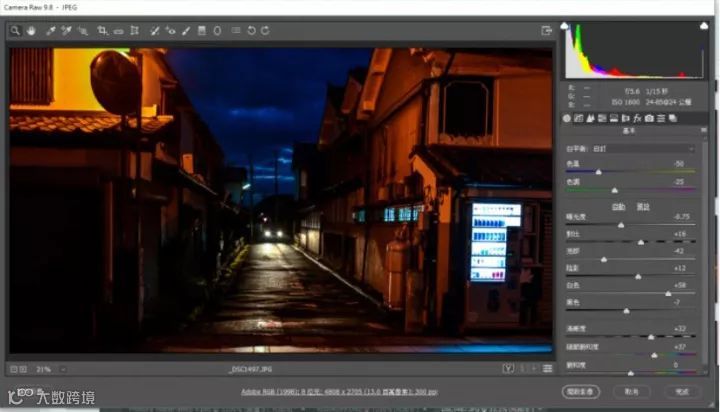Image resolution: width=720 pixels, height=412 pixels.
Task: Toggle panel settings preview icon
Action: tap(547, 368)
